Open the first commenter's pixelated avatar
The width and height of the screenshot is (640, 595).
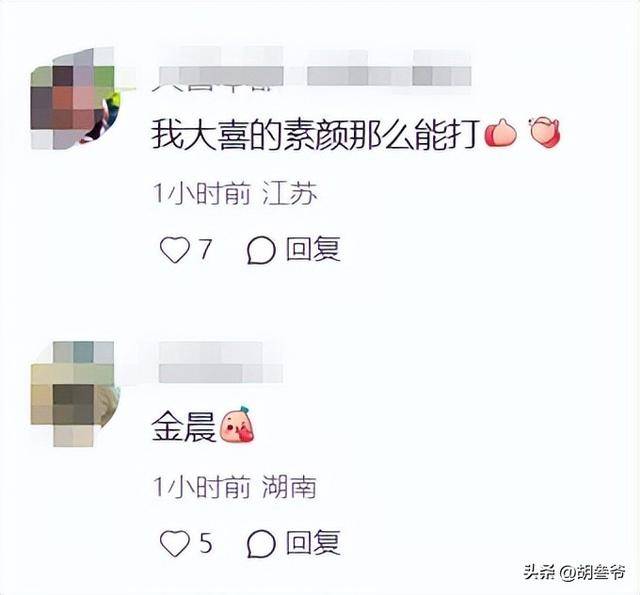pos(73,99)
